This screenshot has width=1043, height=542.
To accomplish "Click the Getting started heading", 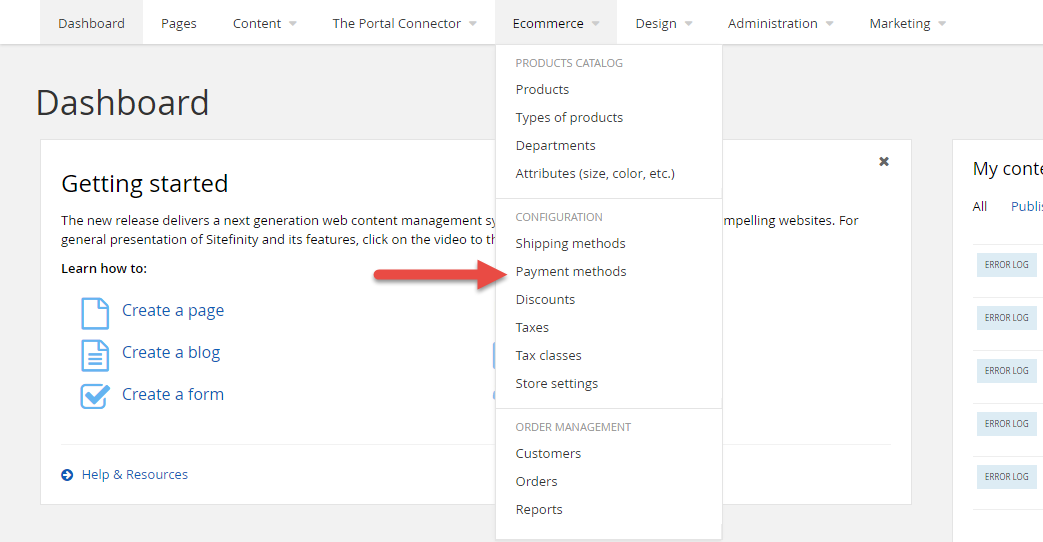I will (144, 184).
